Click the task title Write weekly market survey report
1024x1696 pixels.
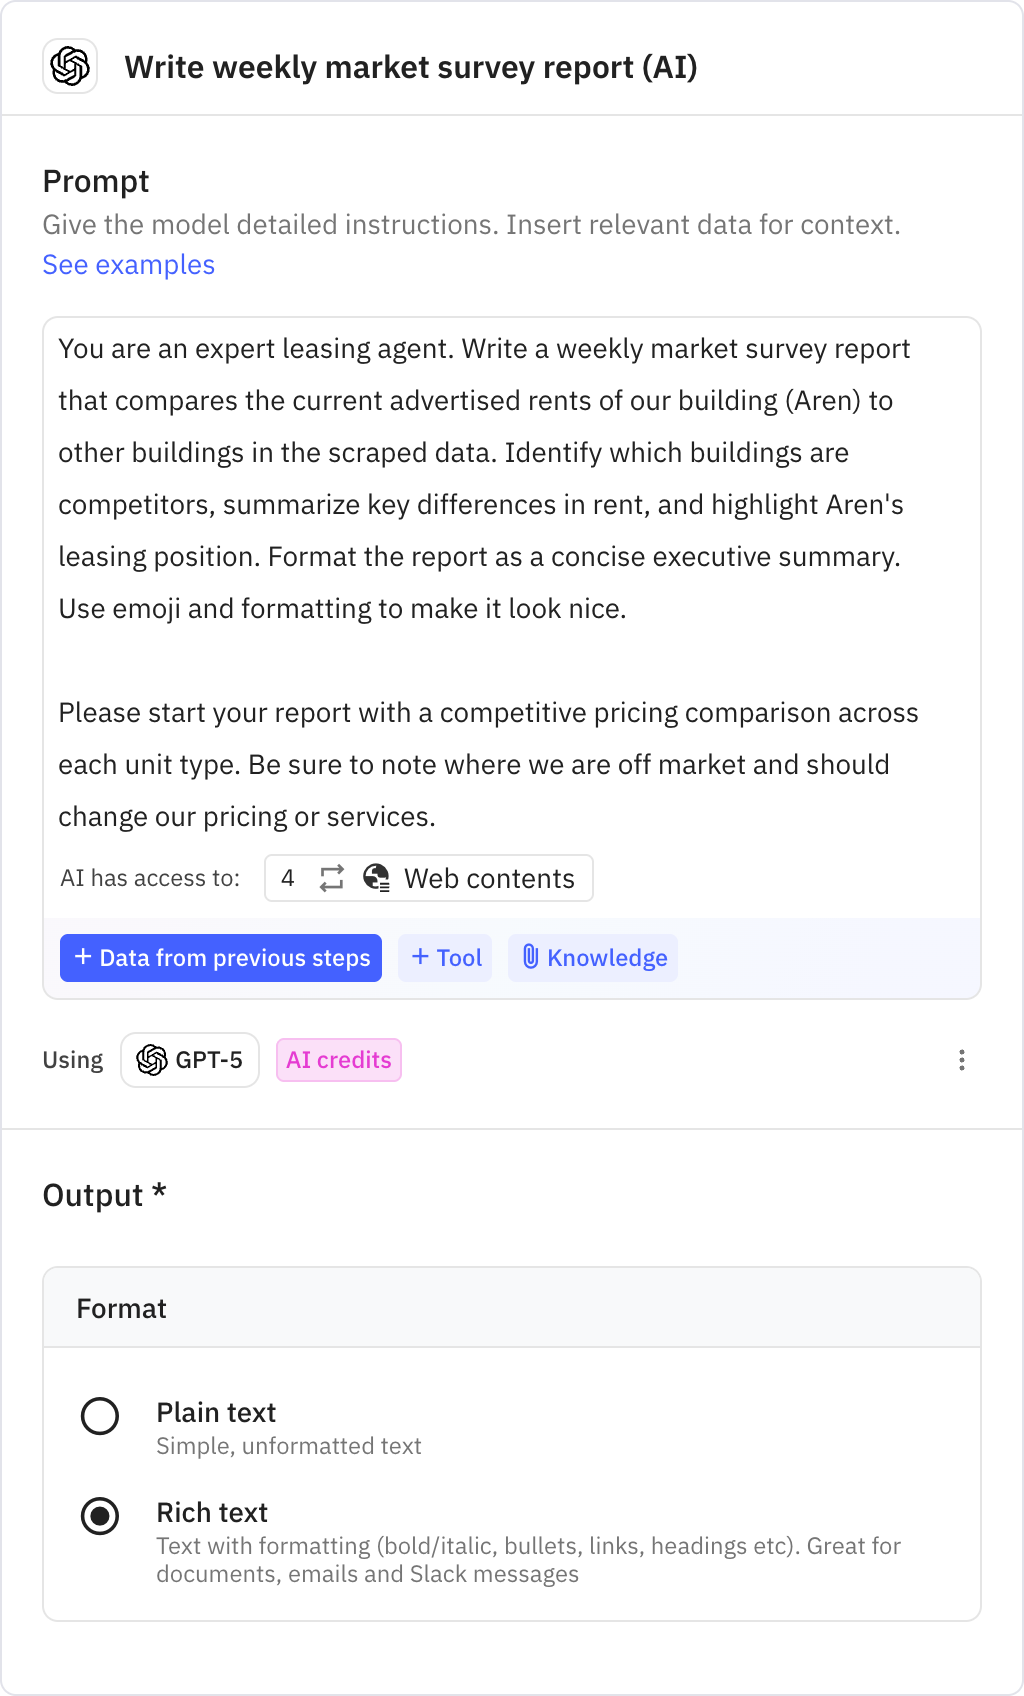411,68
